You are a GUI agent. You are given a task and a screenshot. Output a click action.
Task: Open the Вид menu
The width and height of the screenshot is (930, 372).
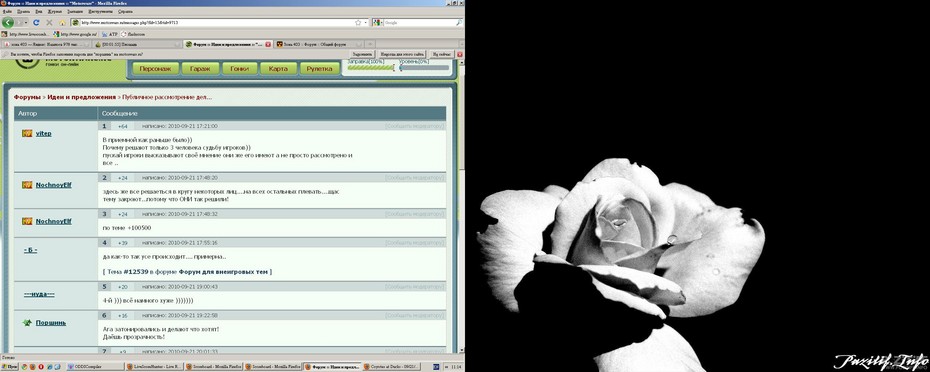click(x=39, y=11)
